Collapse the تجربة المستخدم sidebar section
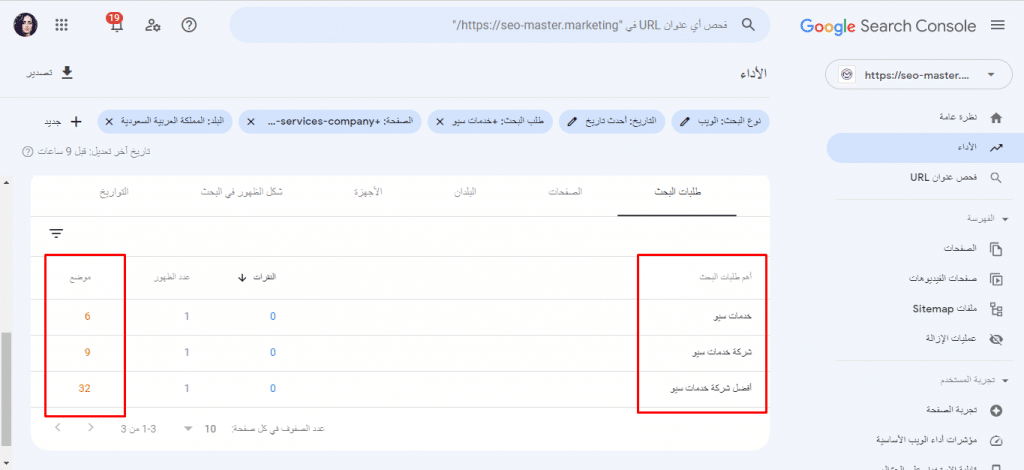The image size is (1024, 470). pos(1005,381)
